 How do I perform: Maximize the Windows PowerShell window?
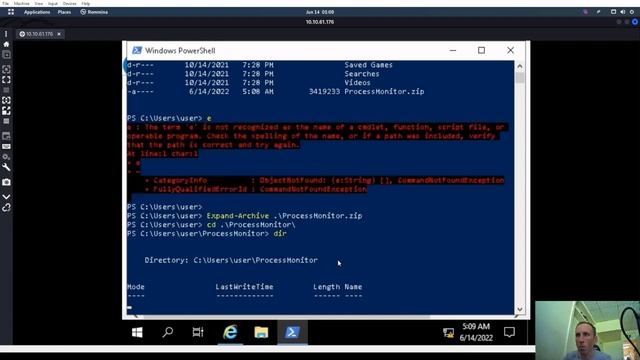tap(482, 50)
